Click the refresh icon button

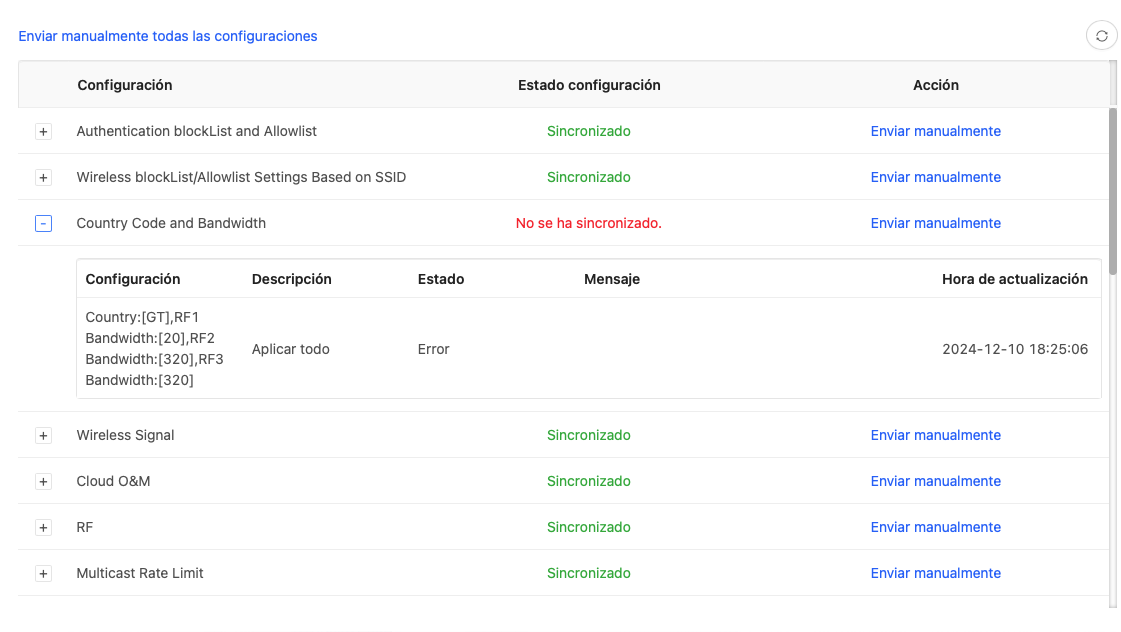coord(1101,36)
